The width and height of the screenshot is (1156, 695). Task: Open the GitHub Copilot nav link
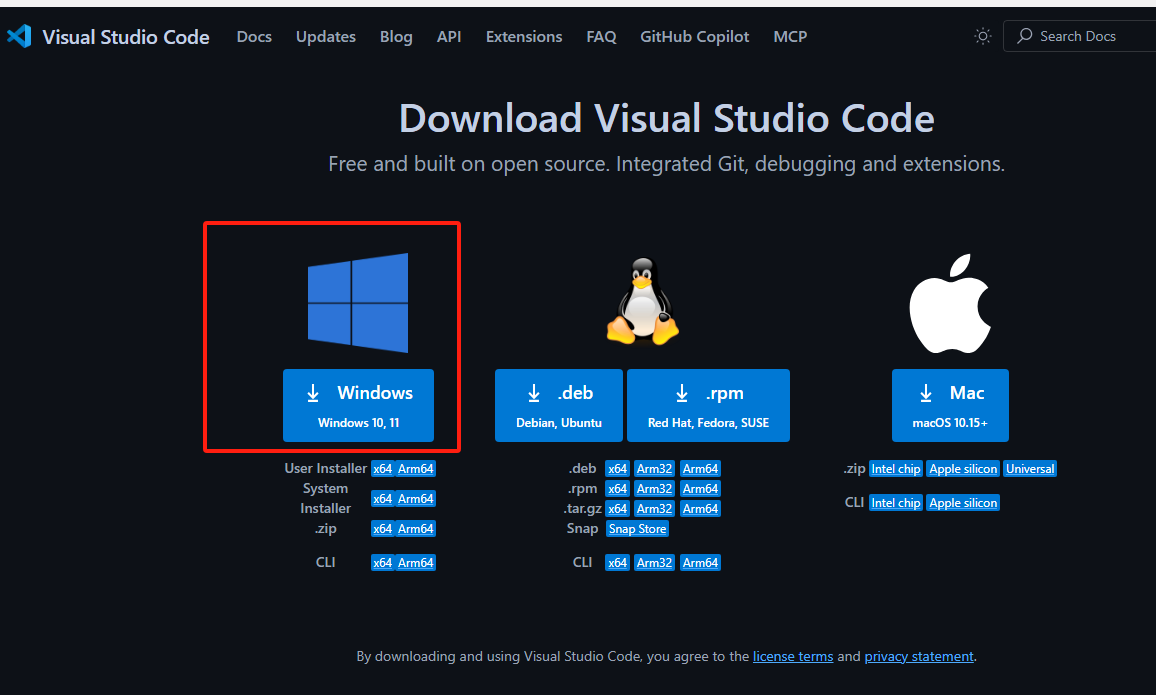pyautogui.click(x=694, y=36)
